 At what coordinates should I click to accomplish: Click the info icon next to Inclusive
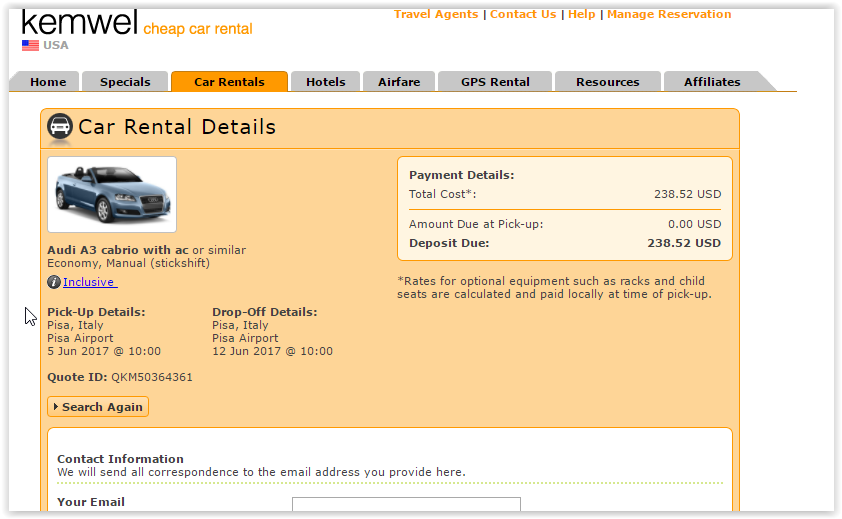pos(54,282)
